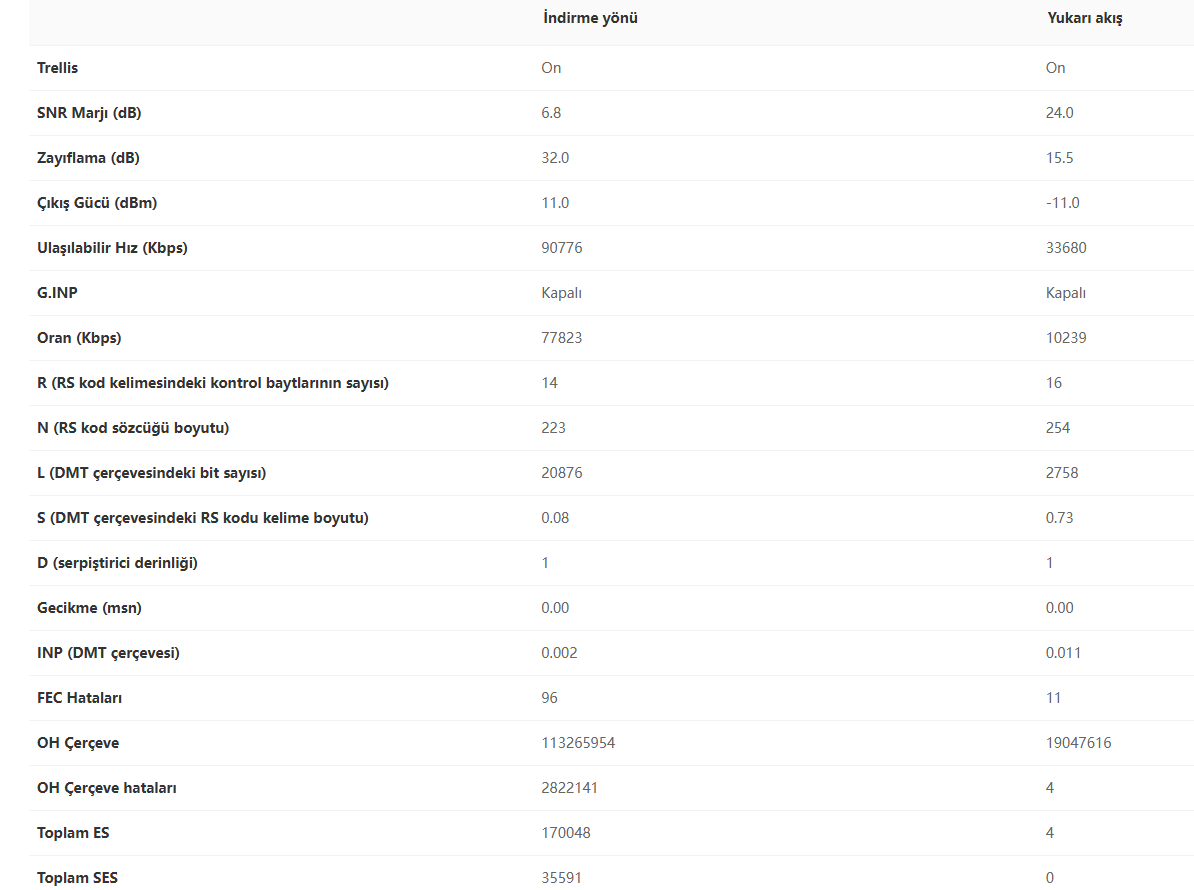Viewport: 1194px width, 890px height.
Task: Select the Trellis row label
Action: click(x=57, y=68)
